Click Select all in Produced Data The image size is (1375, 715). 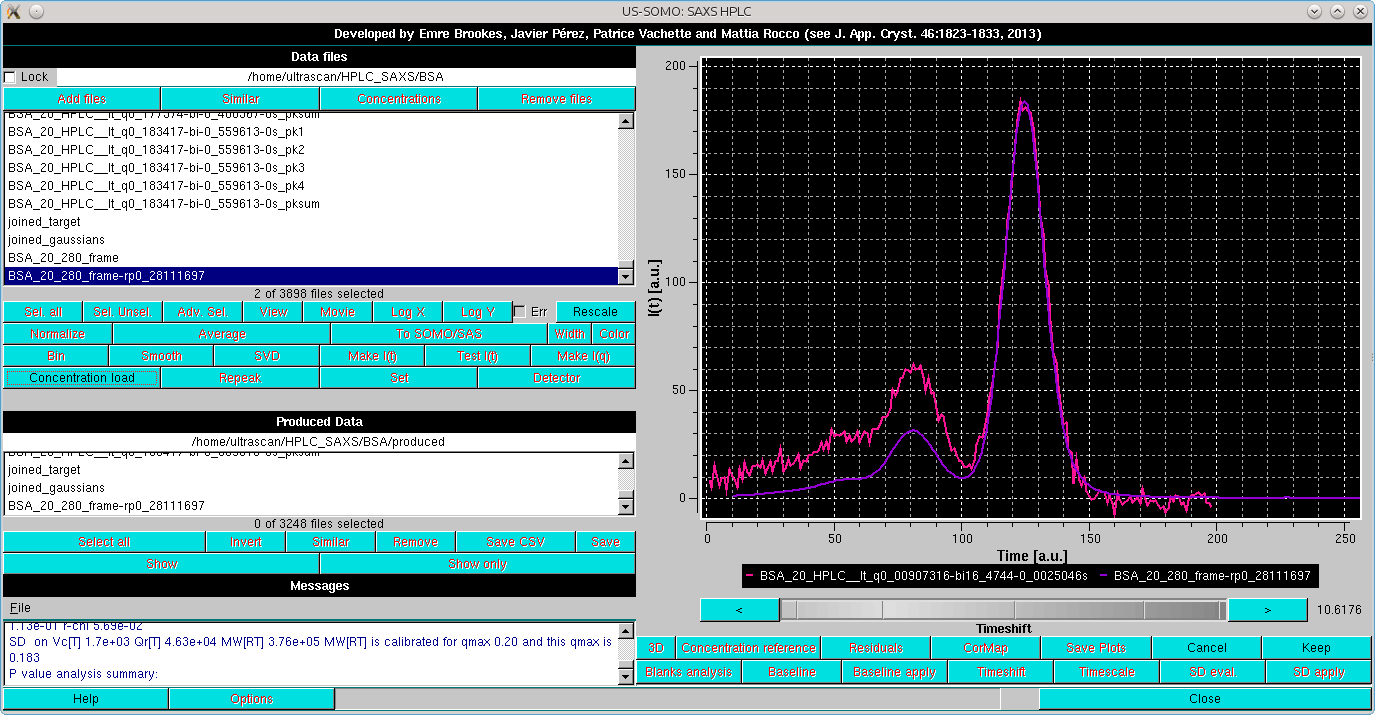click(x=104, y=542)
